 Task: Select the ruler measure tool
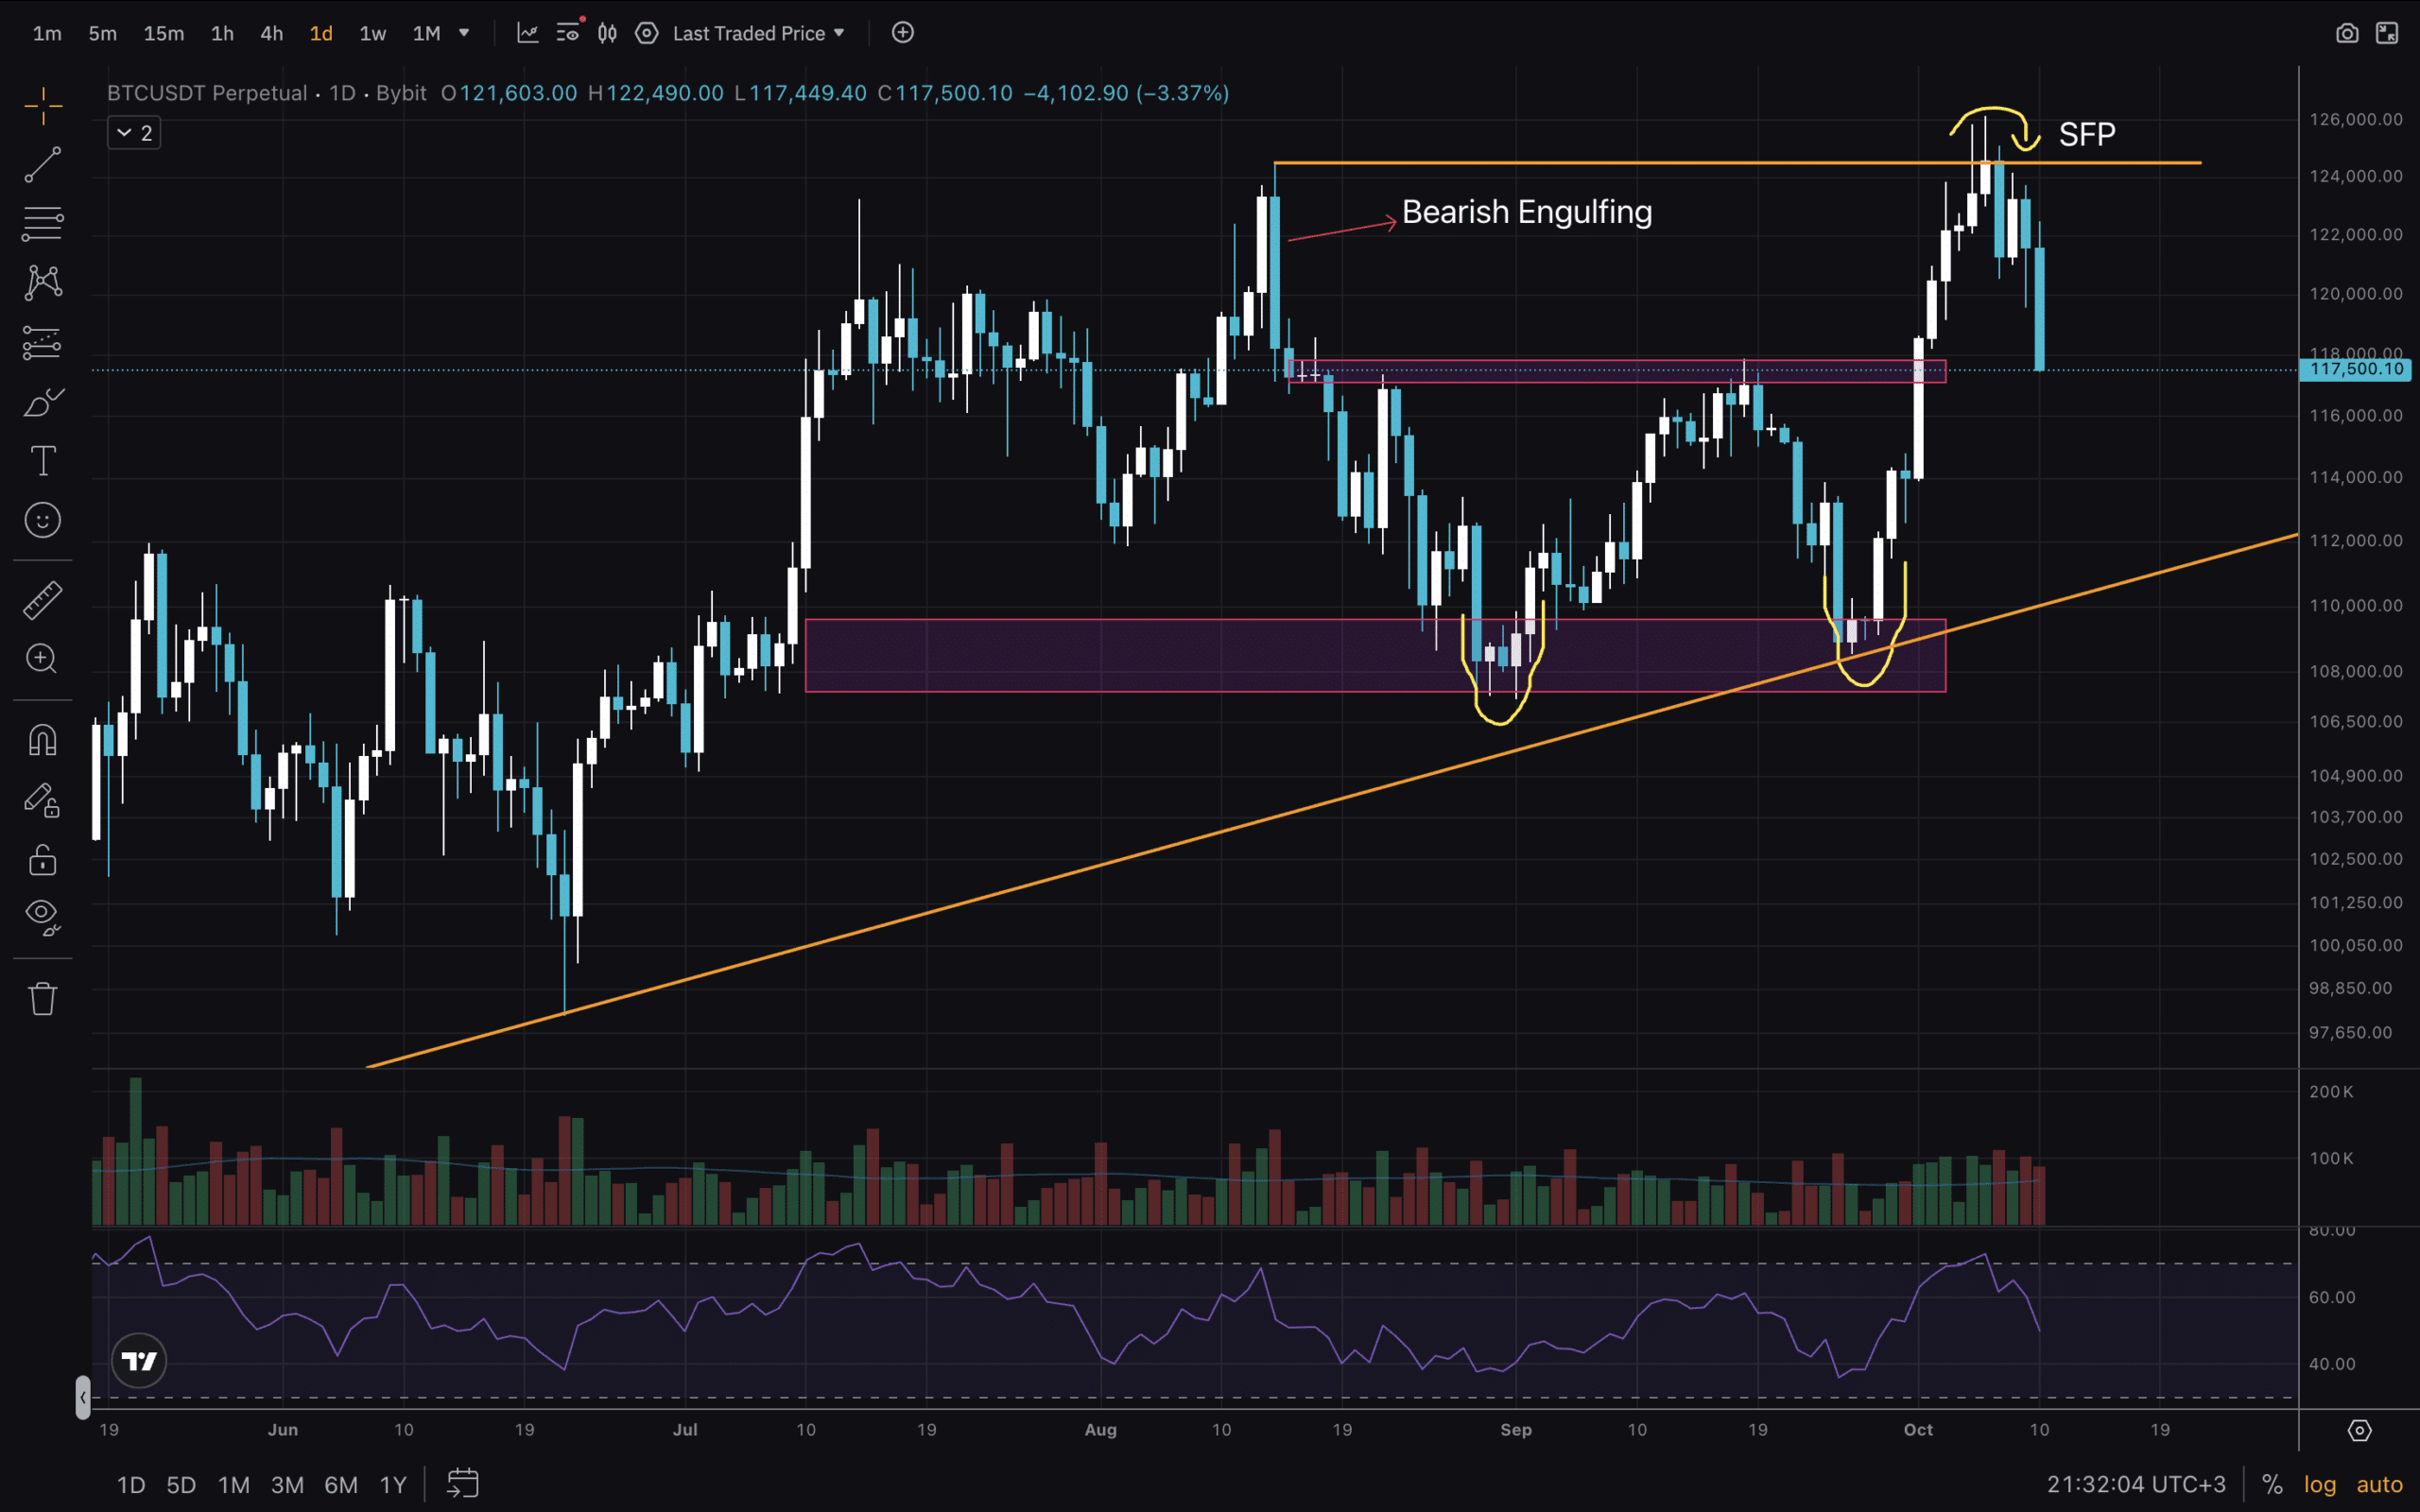[42, 600]
